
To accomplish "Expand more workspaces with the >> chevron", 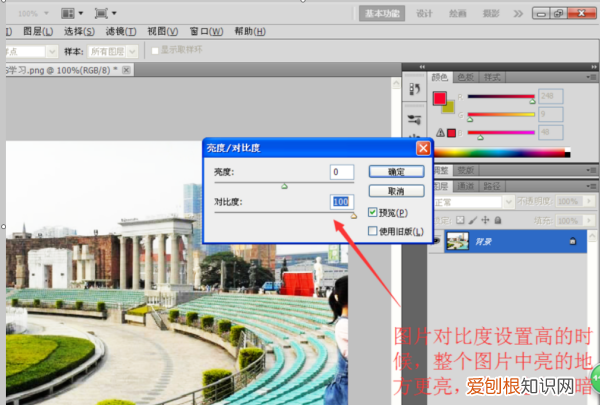I will 518,14.
